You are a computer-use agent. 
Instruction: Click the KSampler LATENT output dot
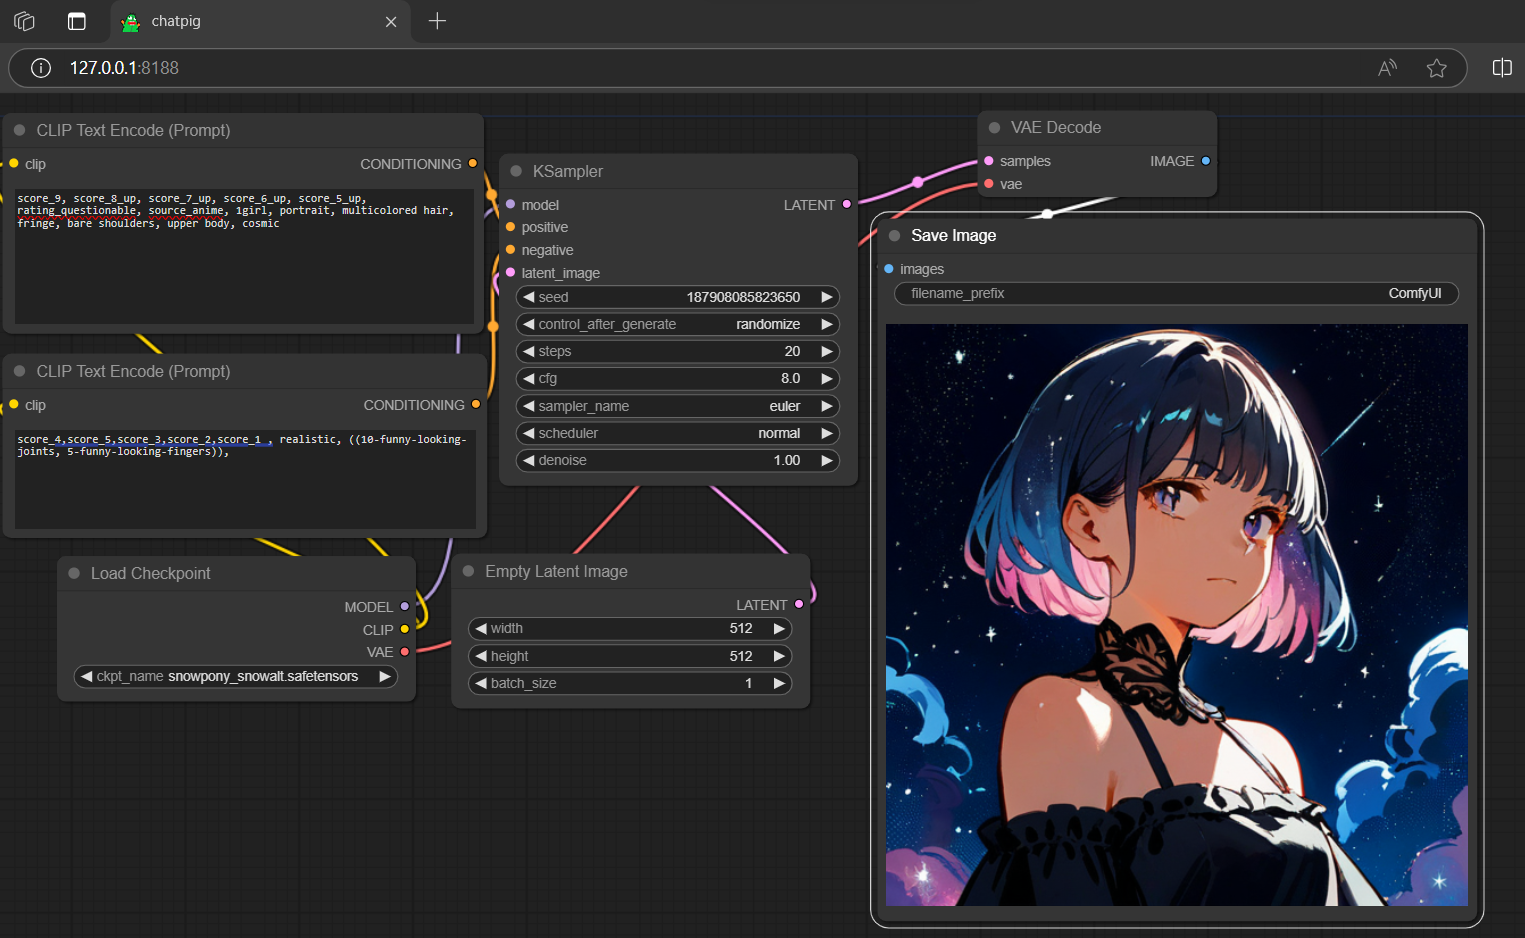[x=847, y=204]
